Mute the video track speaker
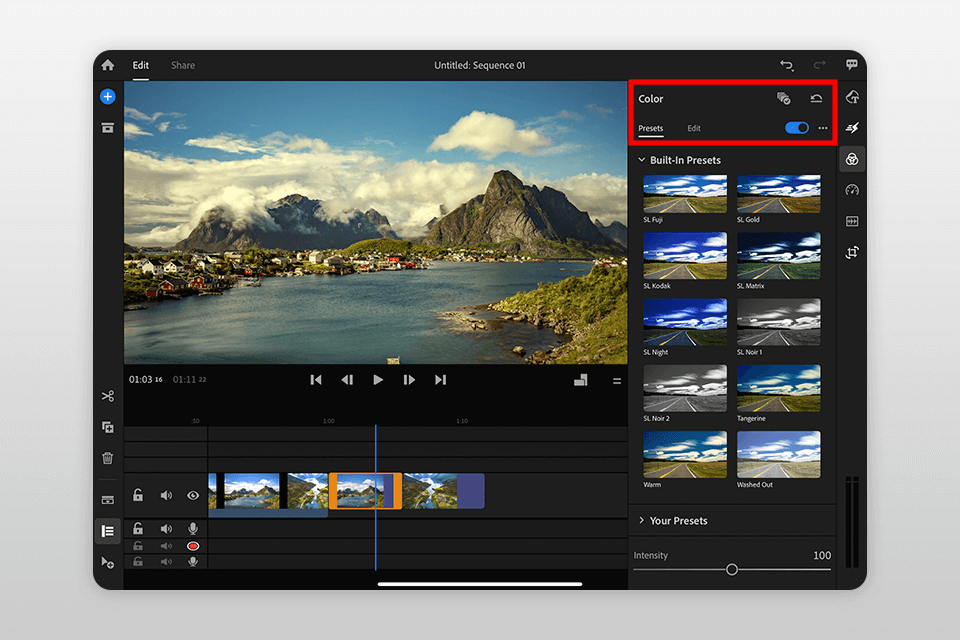Screen dimensions: 960x640 pos(166,495)
